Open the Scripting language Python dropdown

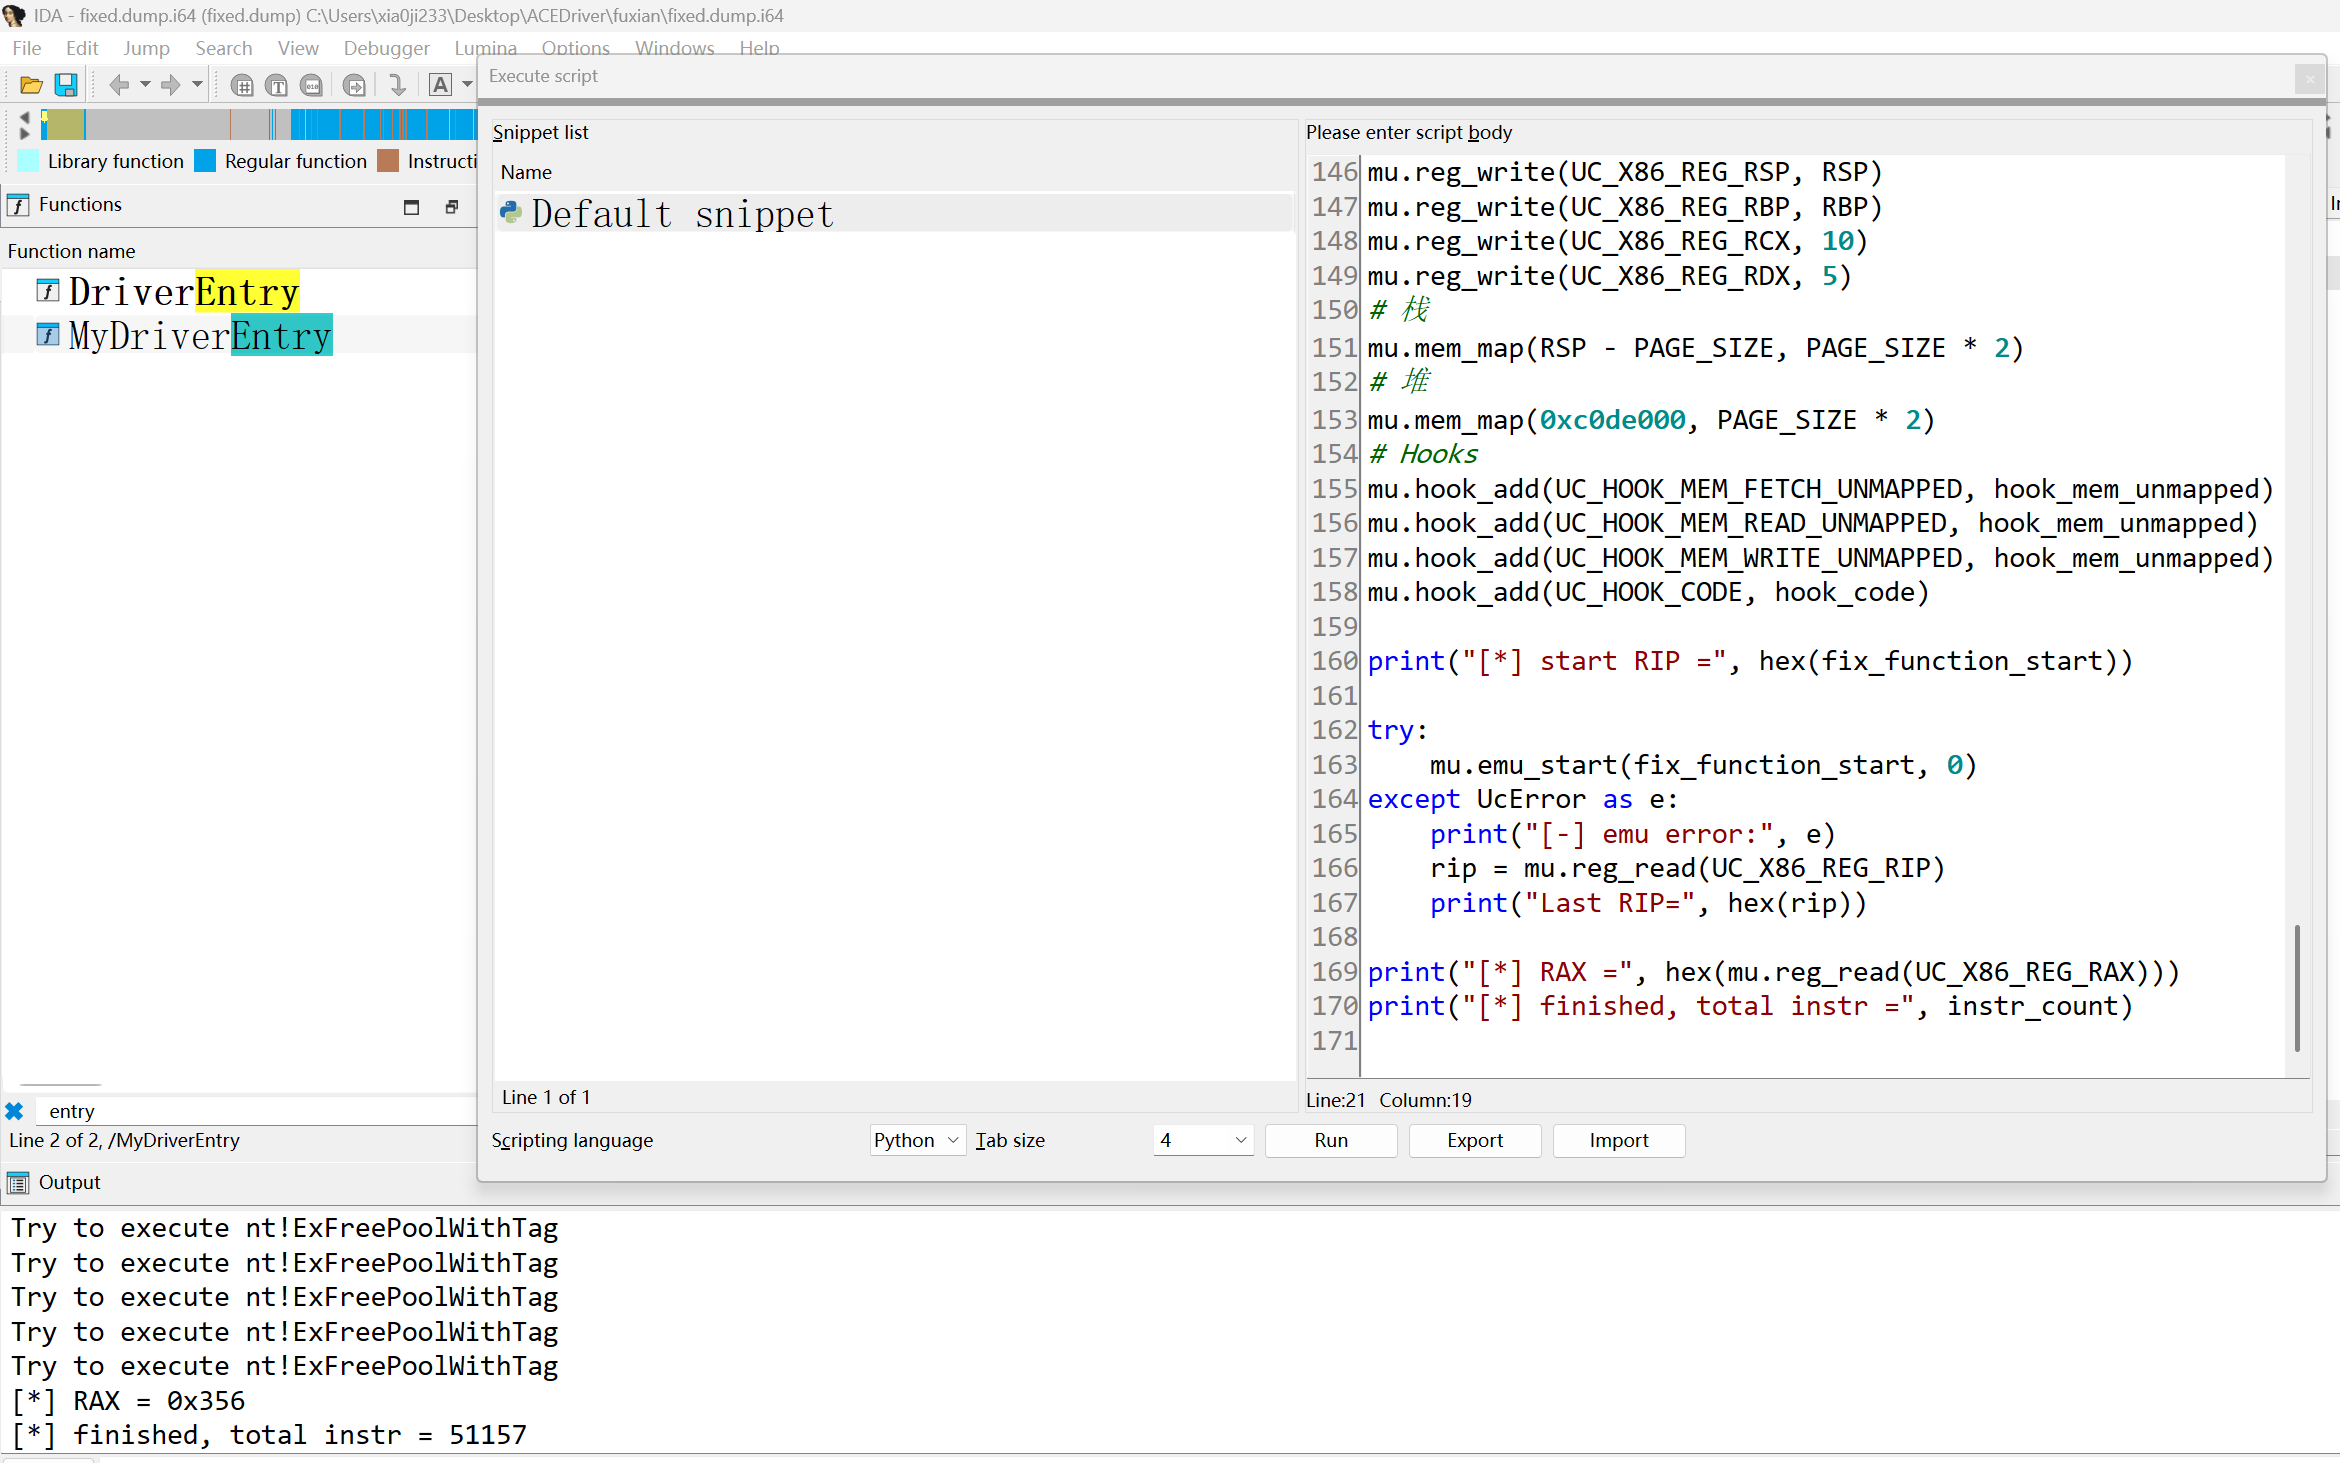tap(916, 1140)
